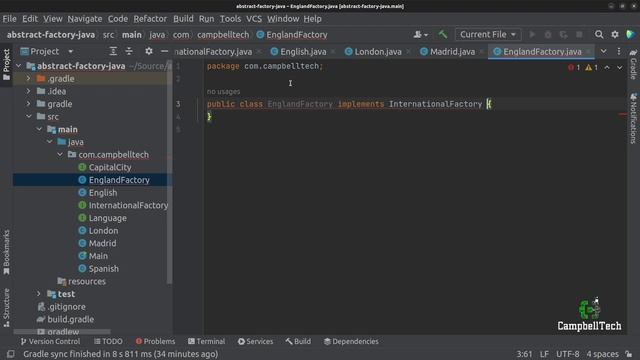
Task: Open the Refactor menu
Action: [150, 19]
